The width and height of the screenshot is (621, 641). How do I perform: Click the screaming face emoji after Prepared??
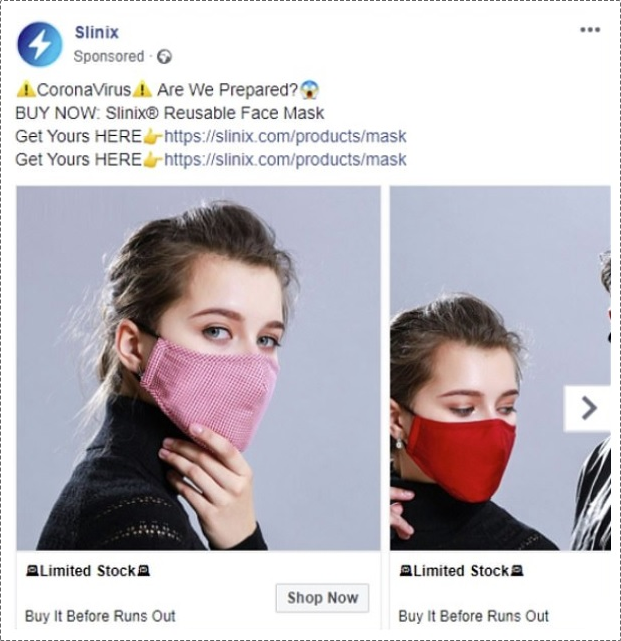[309, 90]
